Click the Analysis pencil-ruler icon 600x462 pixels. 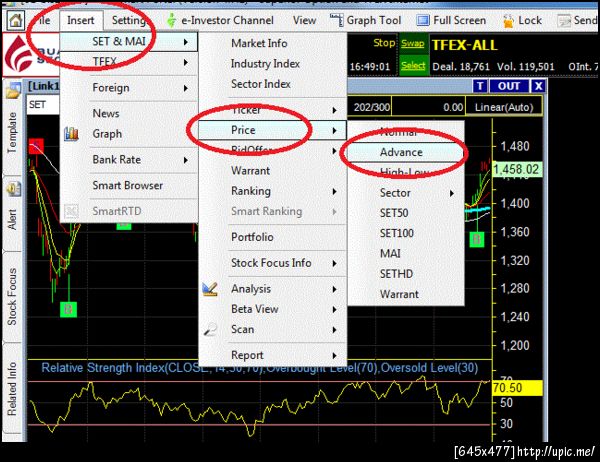point(210,289)
